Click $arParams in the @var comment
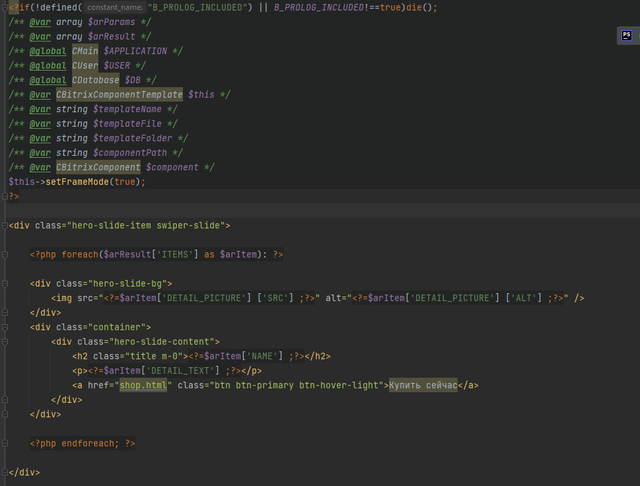640x486 pixels. click(x=111, y=22)
